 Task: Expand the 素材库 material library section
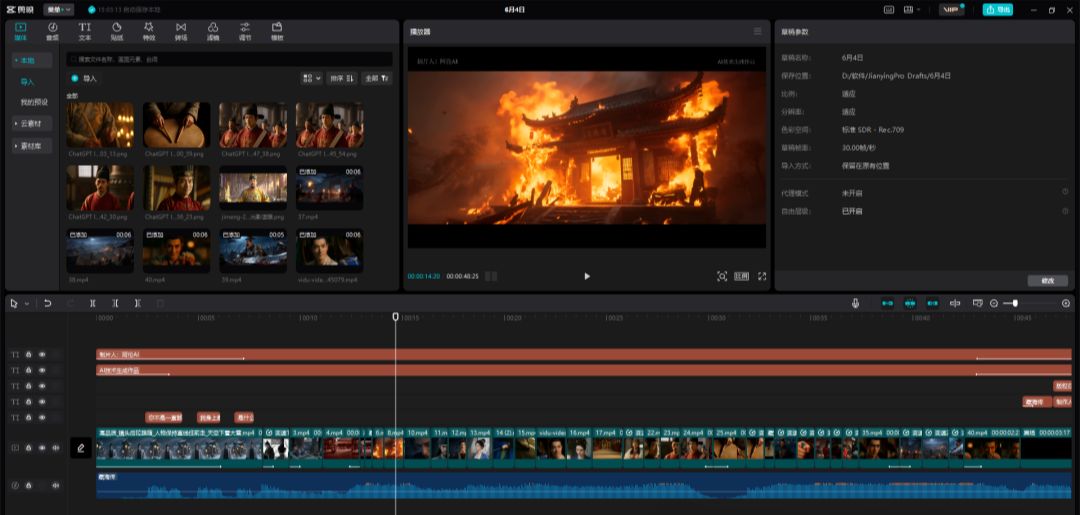pos(32,146)
